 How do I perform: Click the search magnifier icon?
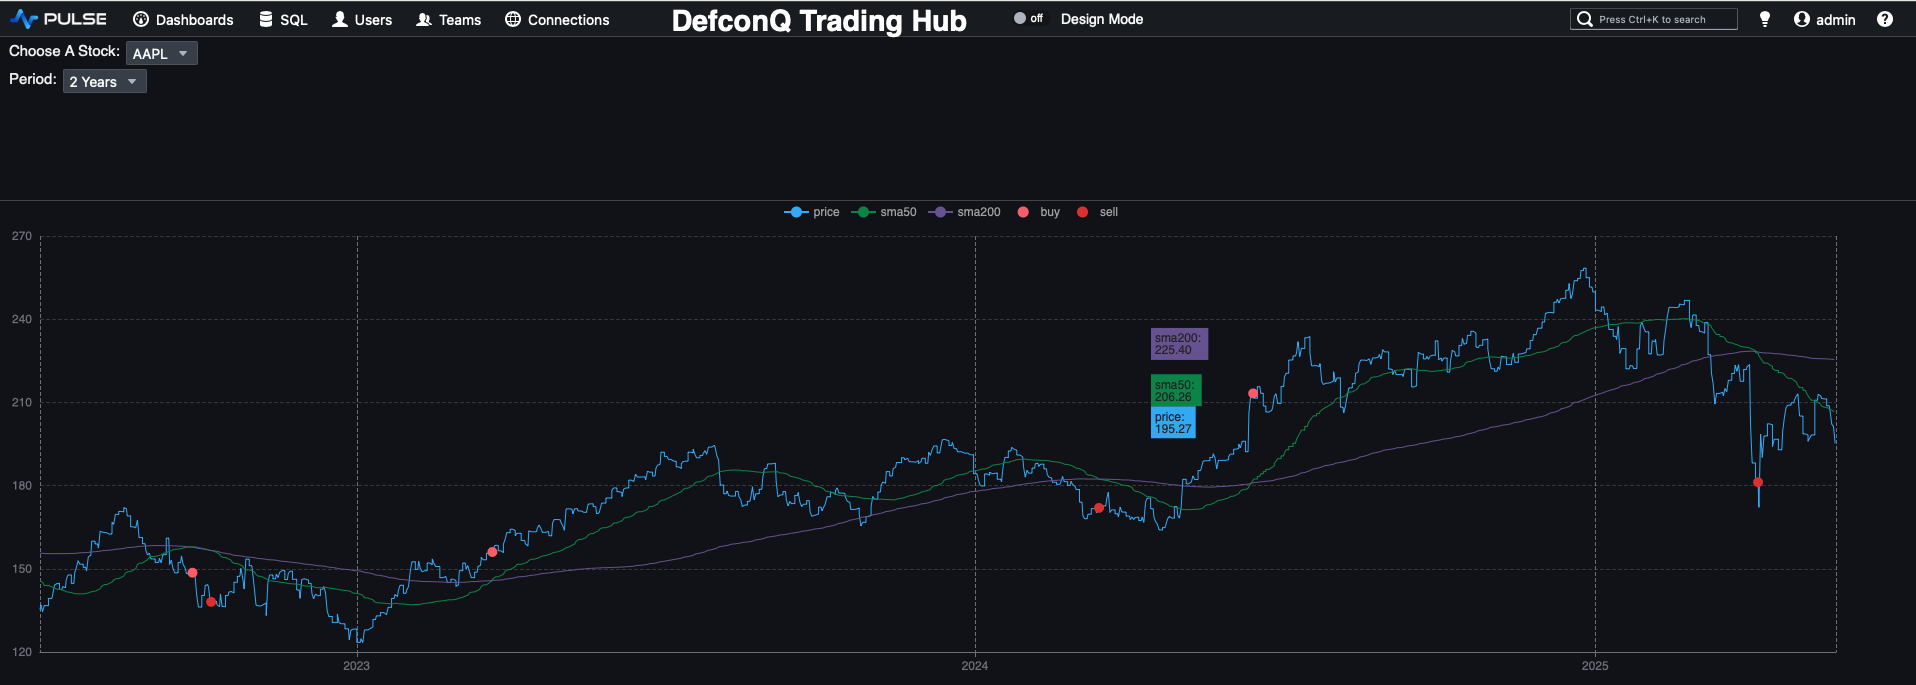point(1585,19)
